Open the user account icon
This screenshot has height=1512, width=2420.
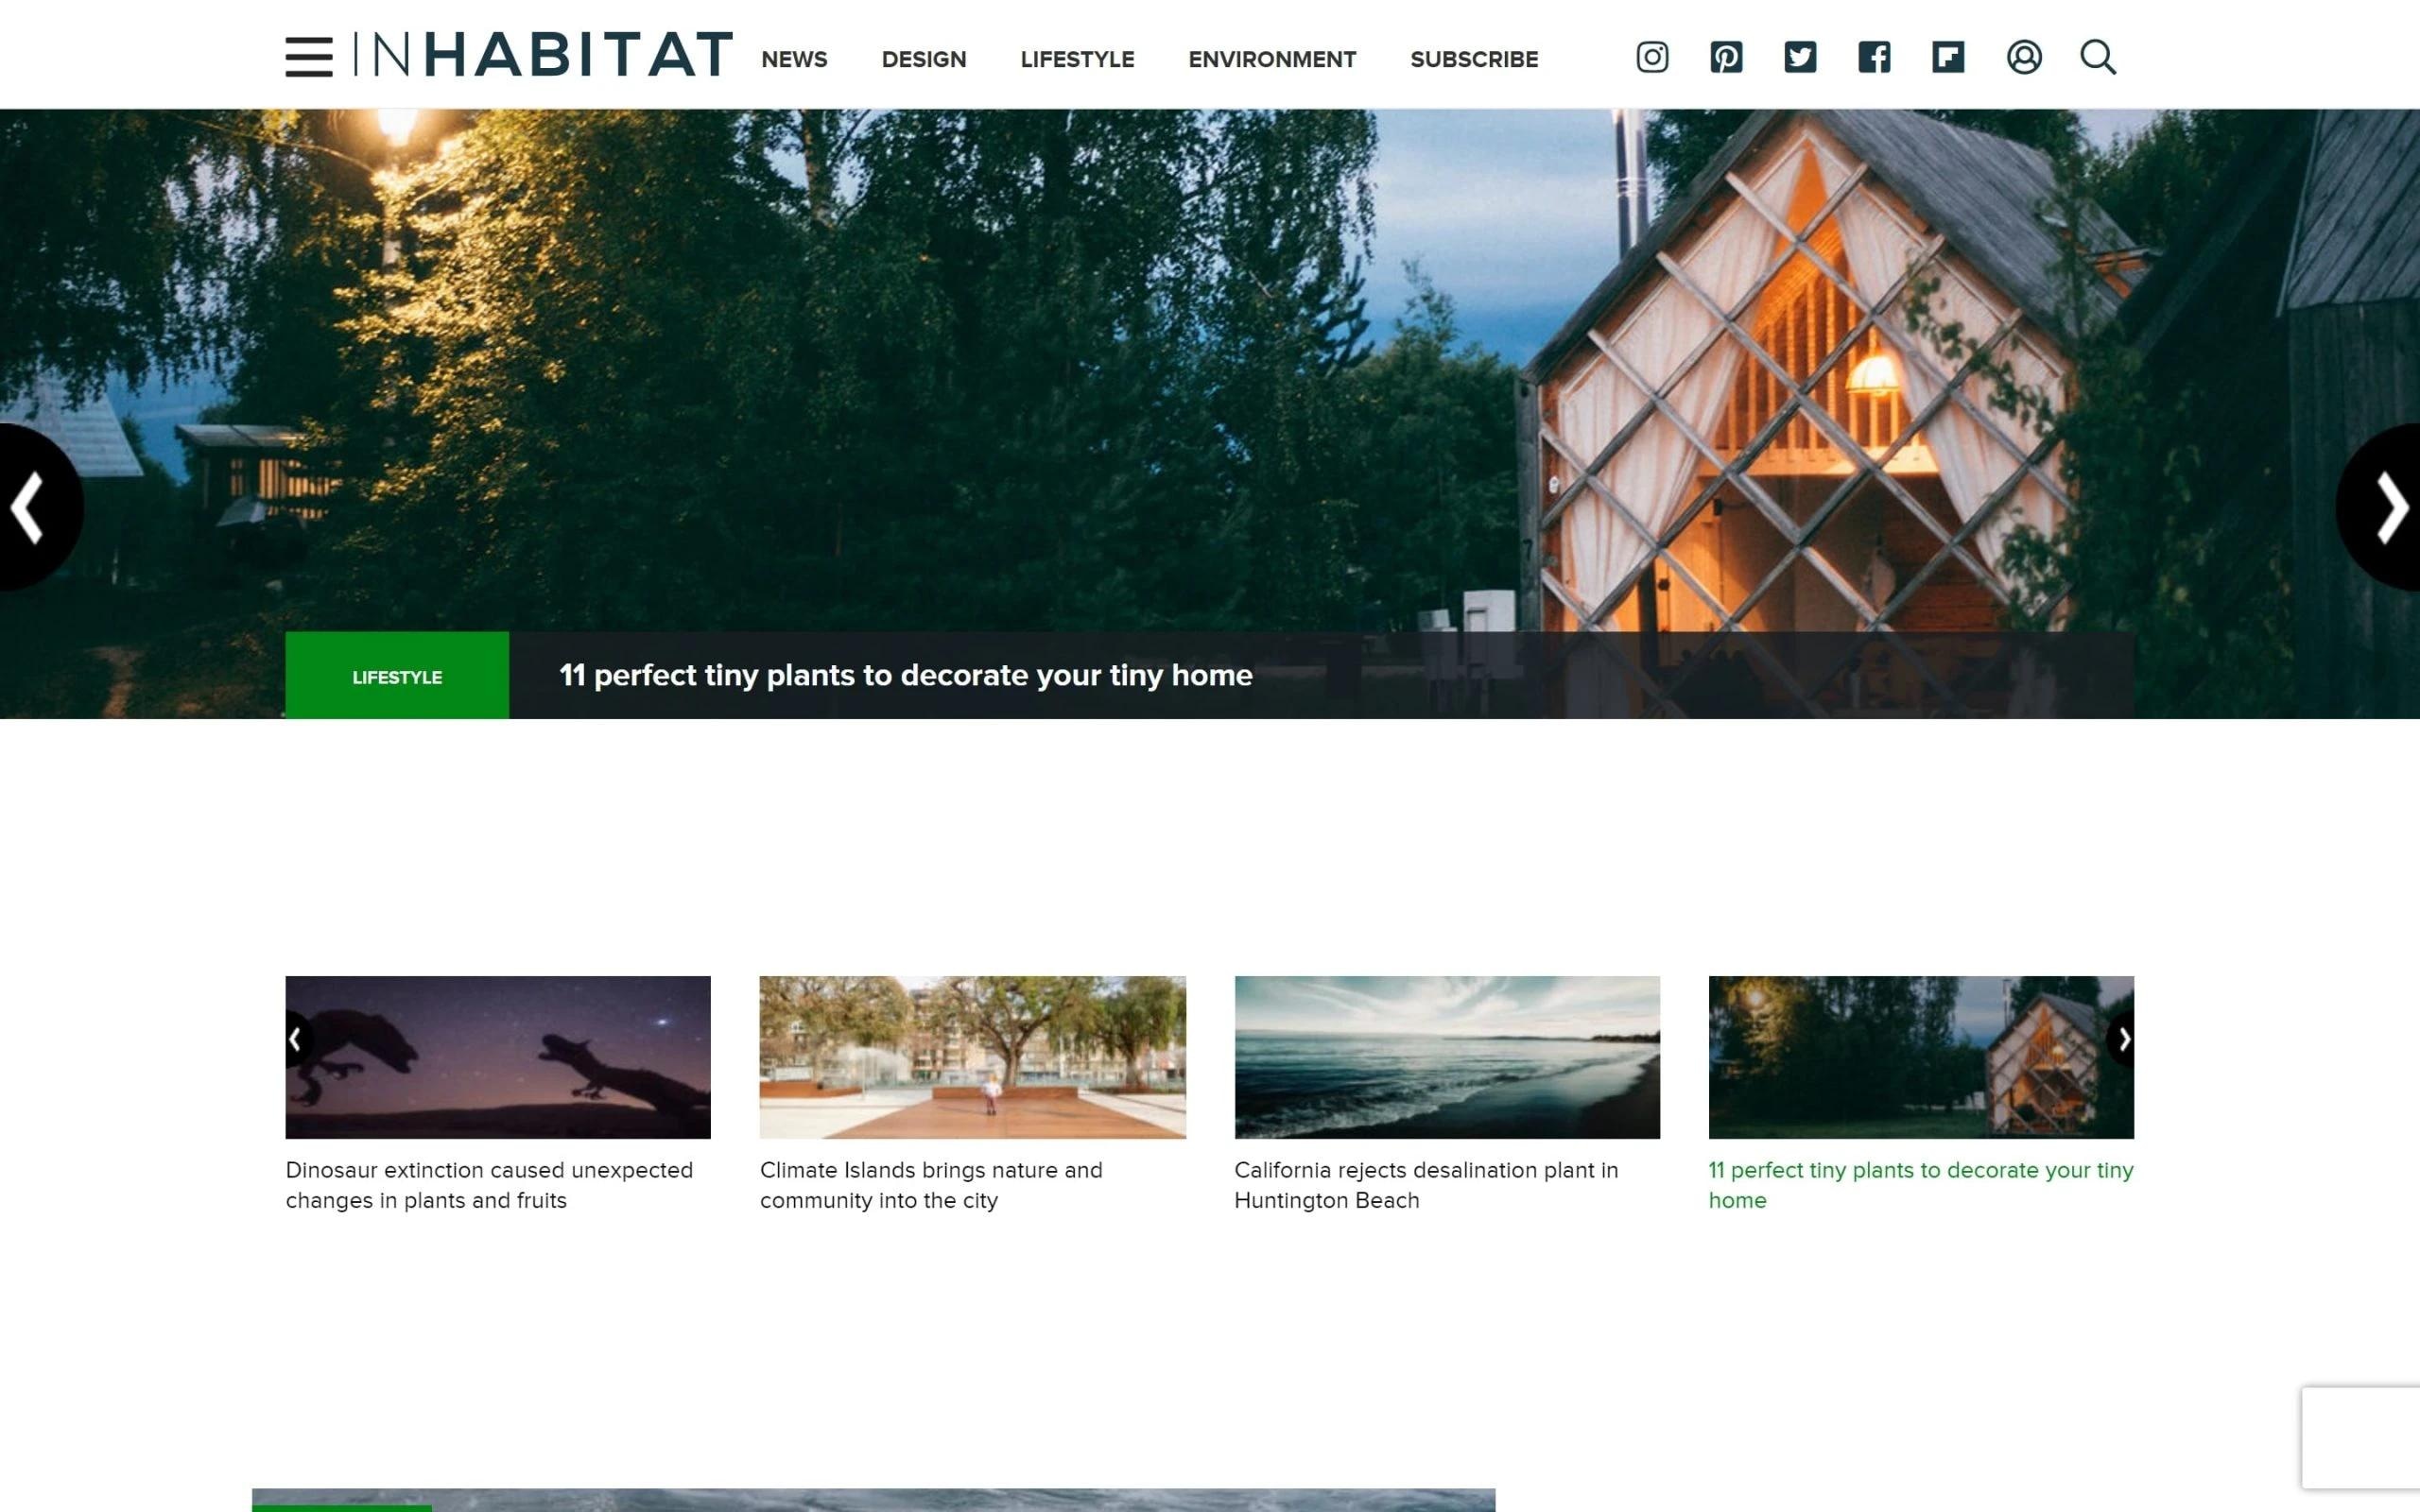pos(2024,58)
